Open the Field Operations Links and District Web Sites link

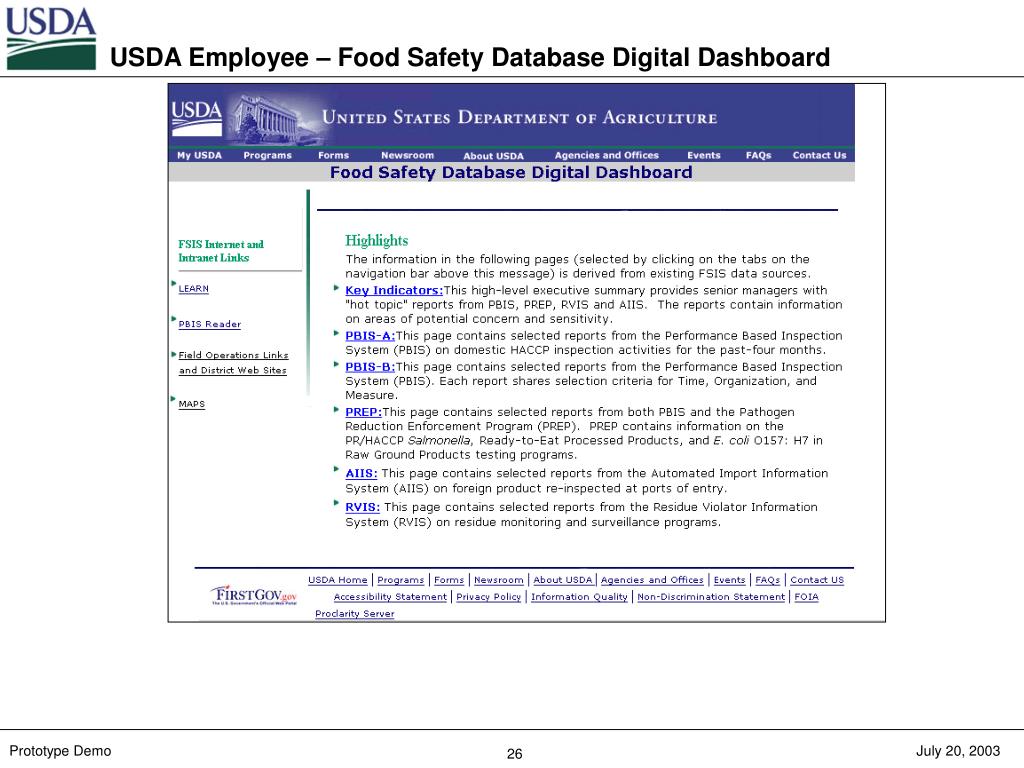coord(233,362)
